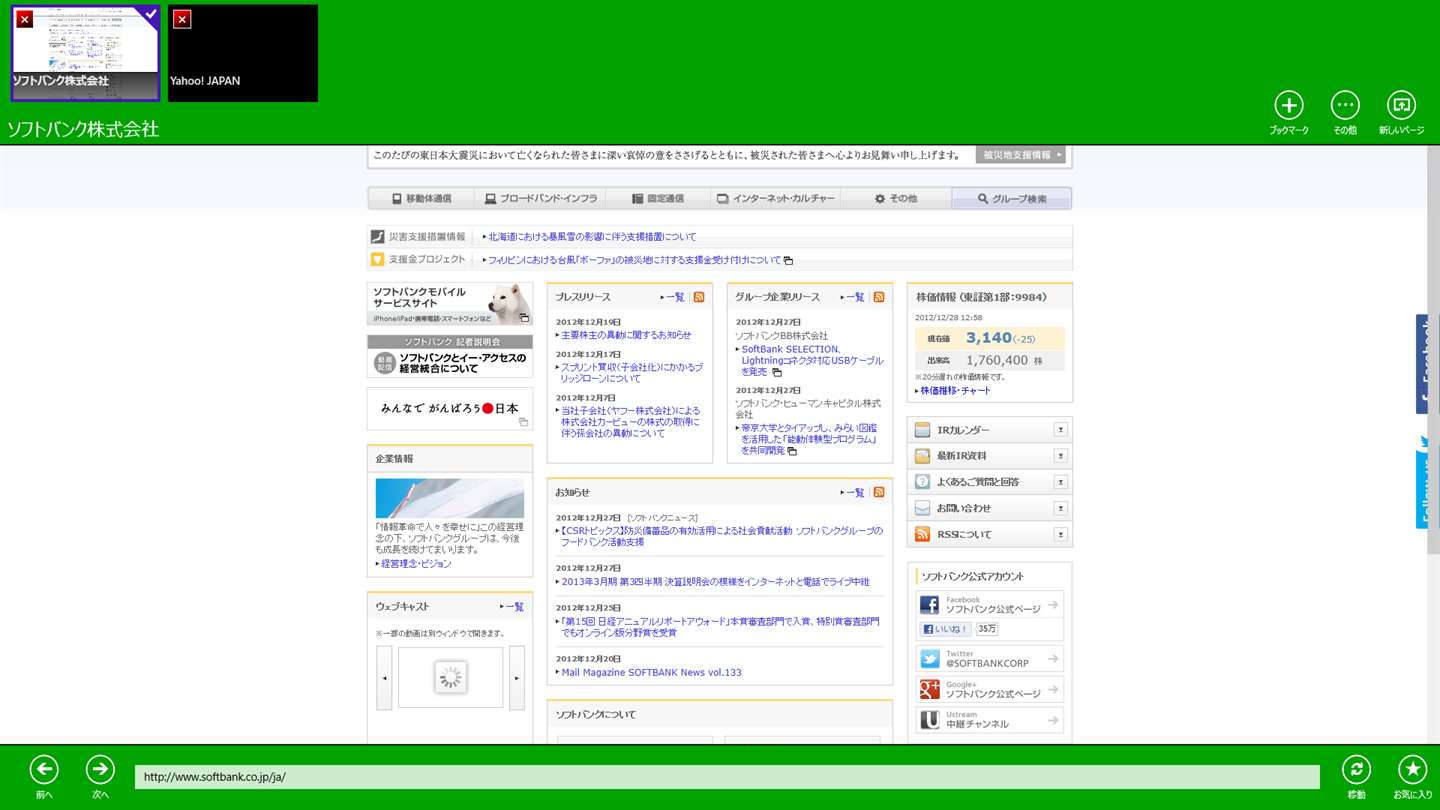The width and height of the screenshot is (1440, 810).
Task: Click previous arrow in ウェブキャスト carousel
Action: [384, 678]
